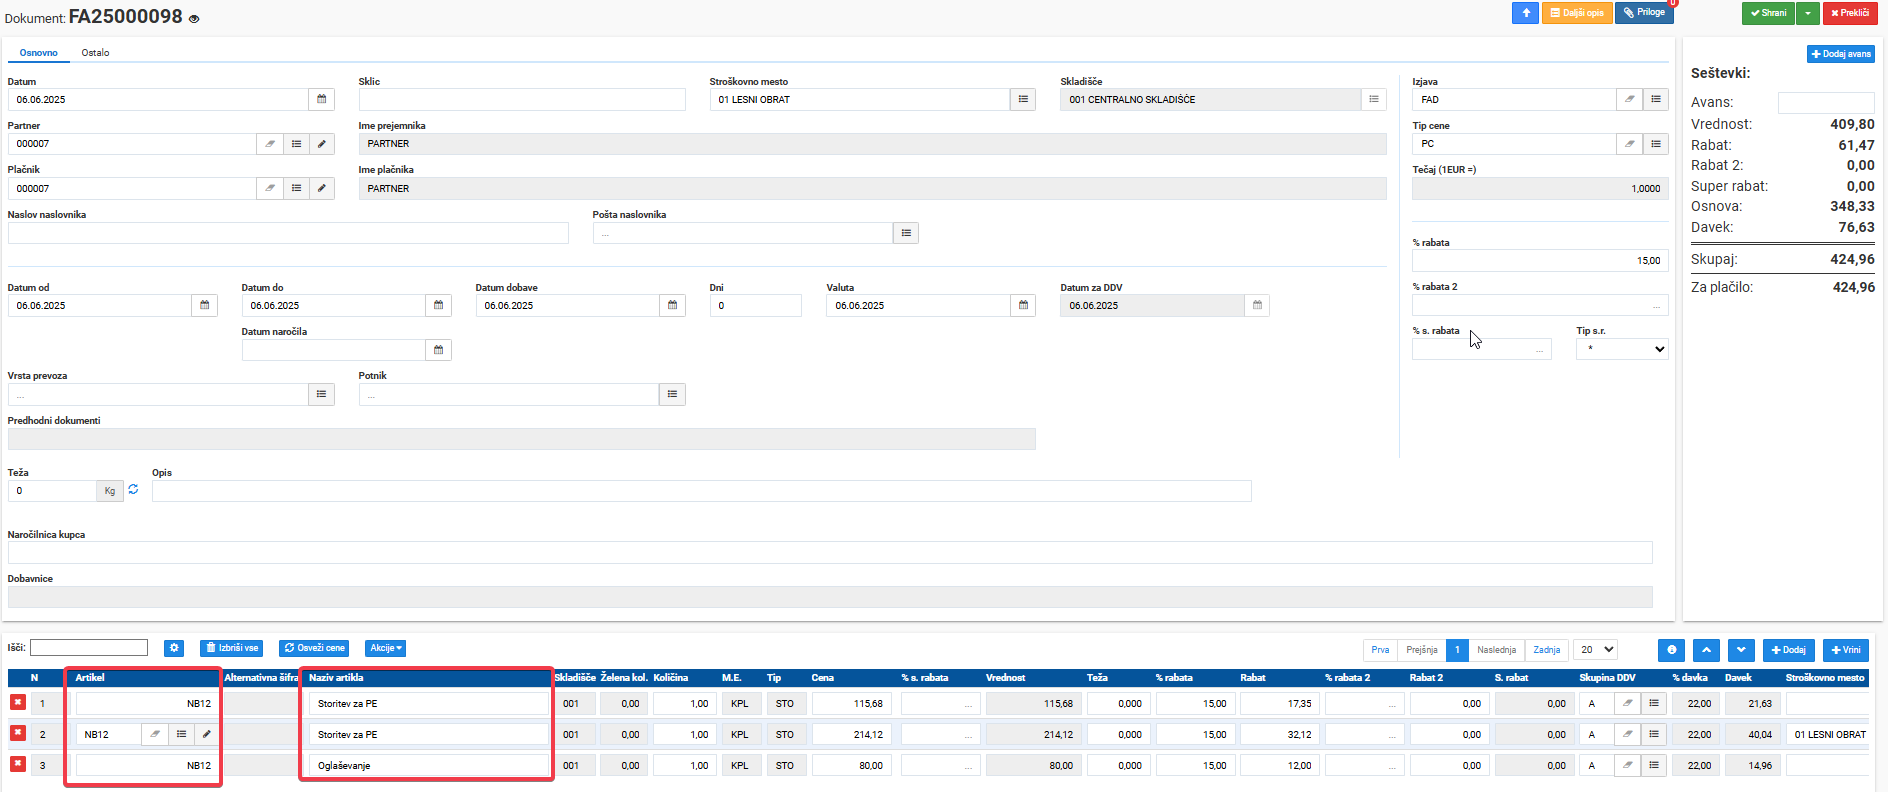
Task: Click Dodaj avans button
Action: 1841,54
